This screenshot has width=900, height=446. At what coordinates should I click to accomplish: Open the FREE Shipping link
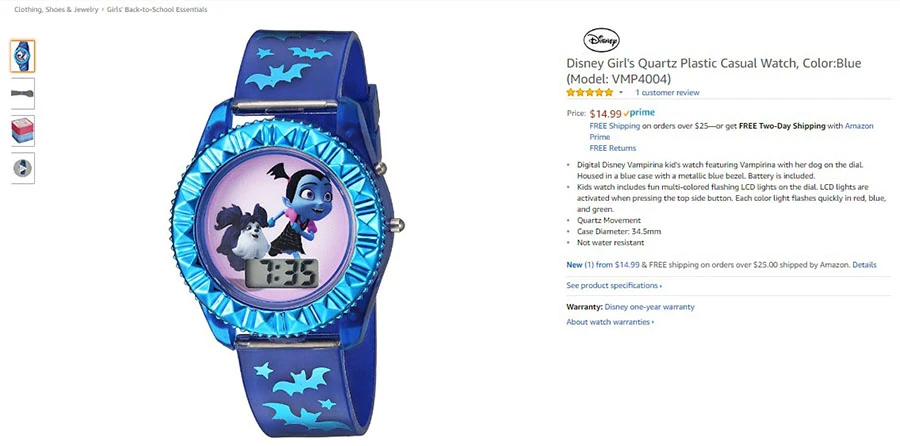point(615,126)
